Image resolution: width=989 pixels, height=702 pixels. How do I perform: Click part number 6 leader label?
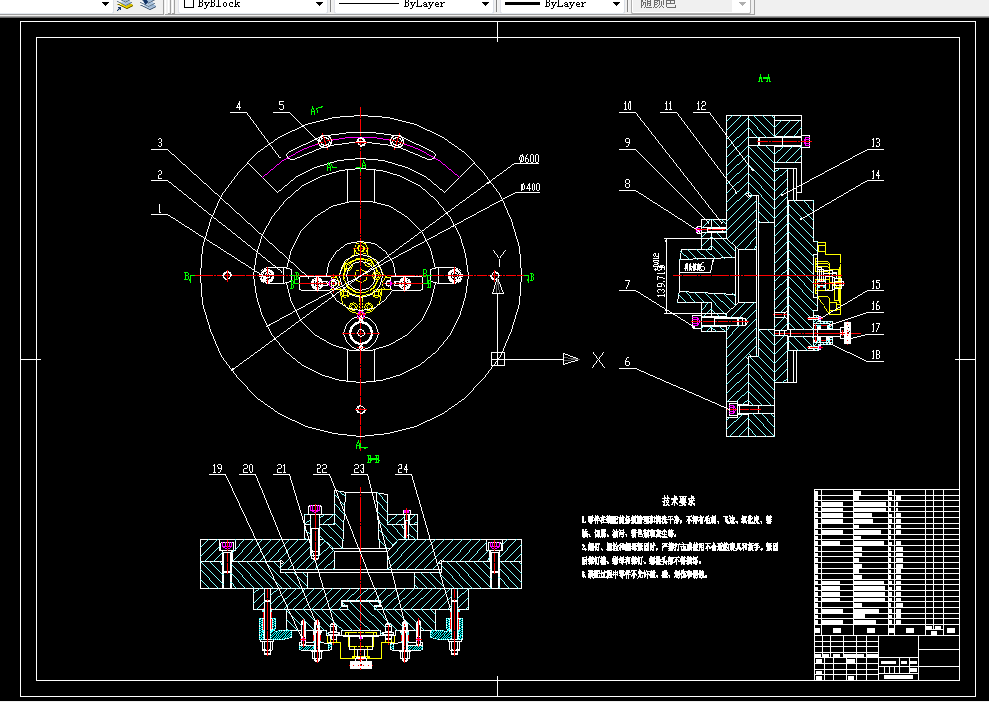[x=627, y=362]
